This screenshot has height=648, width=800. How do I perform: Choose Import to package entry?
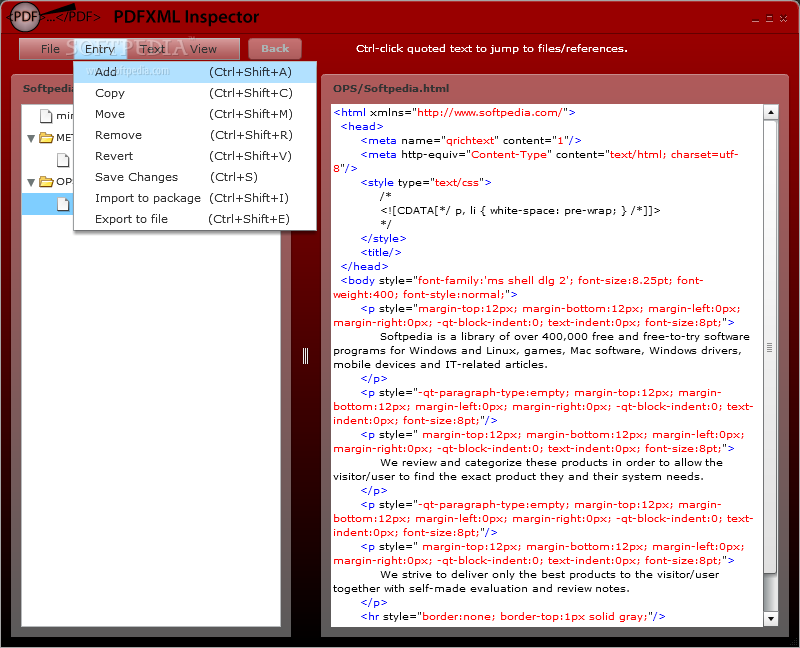click(195, 198)
